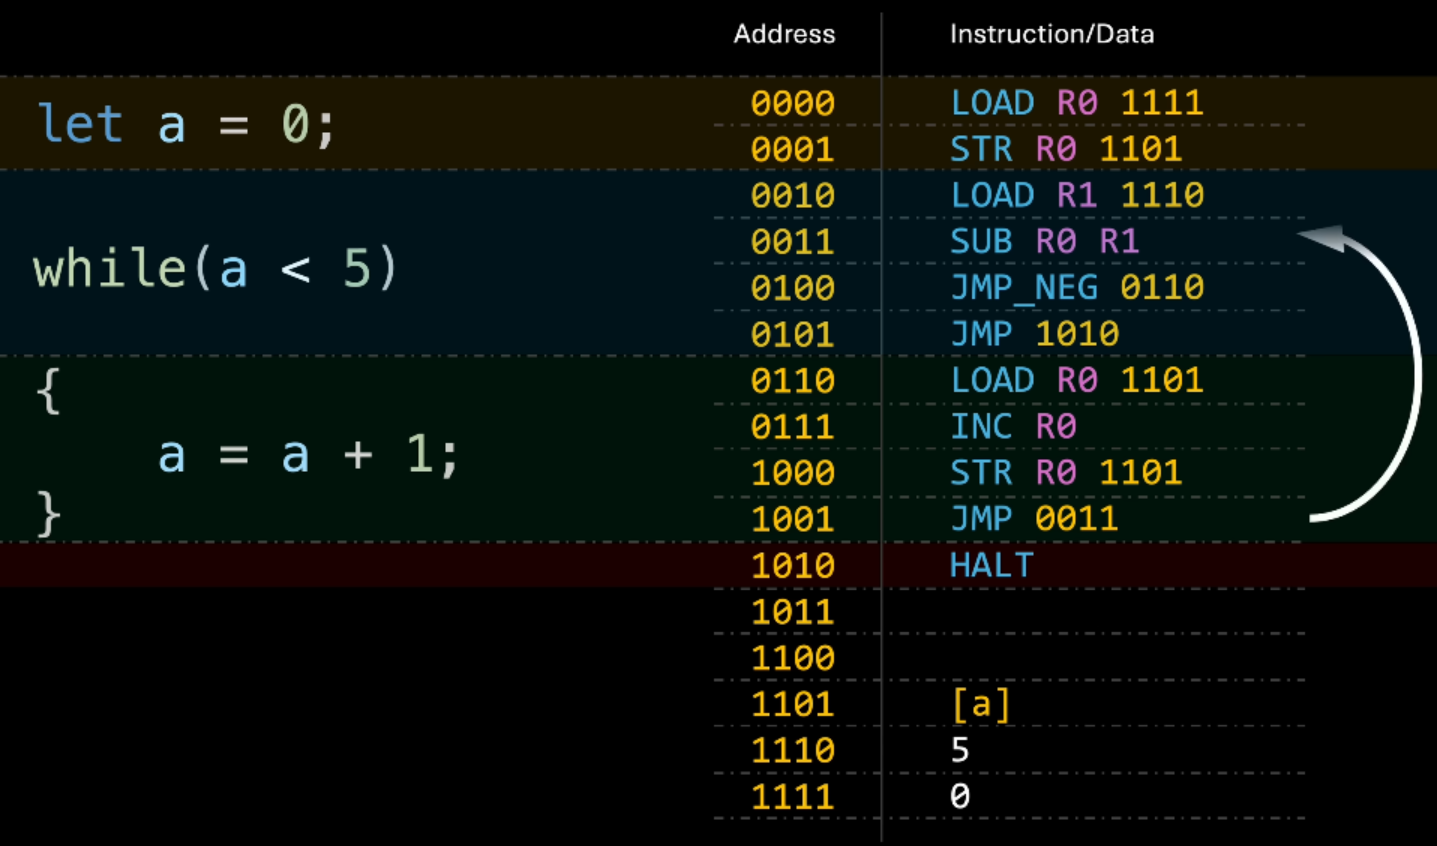Select the JMP 0011 instruction
This screenshot has width=1437, height=846.
tap(1033, 519)
